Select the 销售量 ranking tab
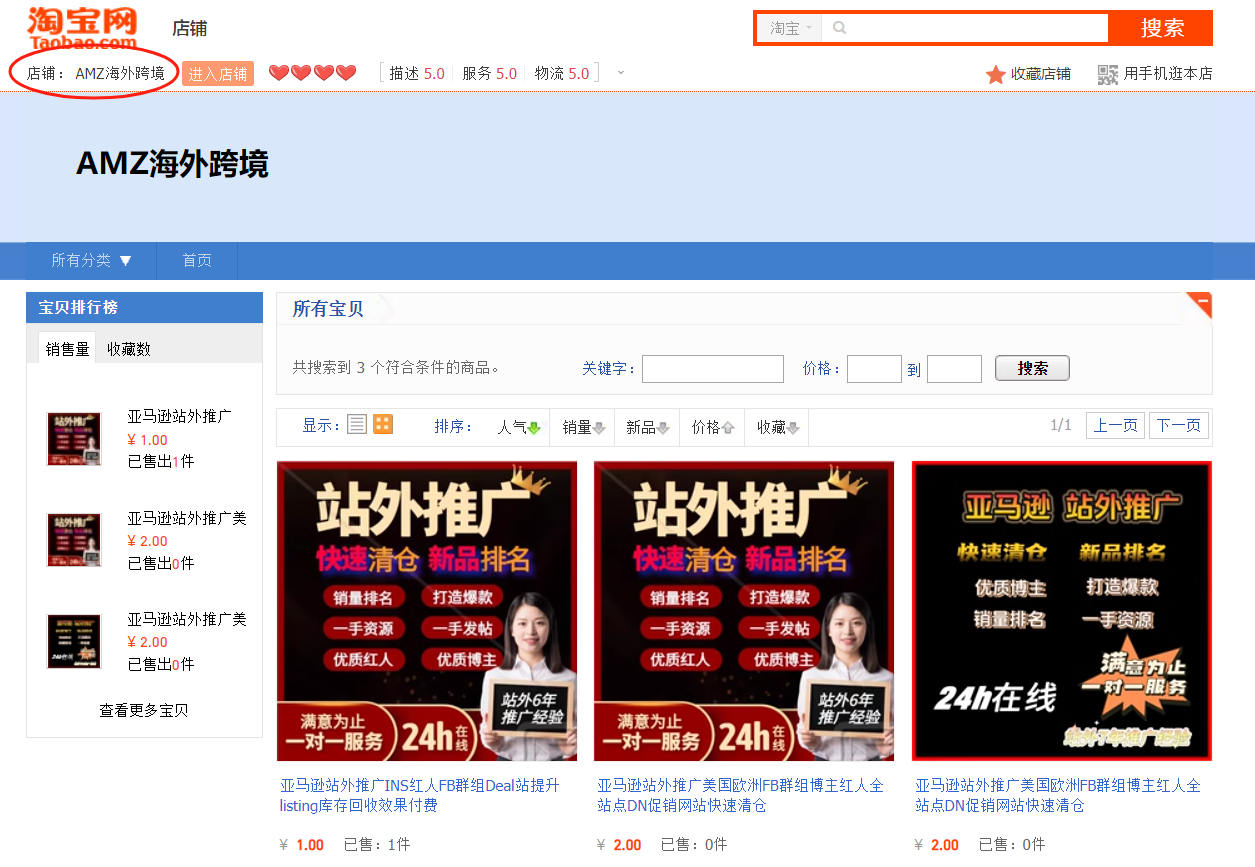This screenshot has height=867, width=1255. (x=68, y=348)
